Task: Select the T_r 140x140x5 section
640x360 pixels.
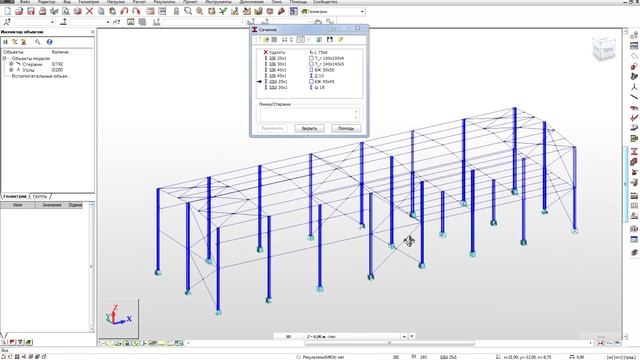Action: [327, 64]
